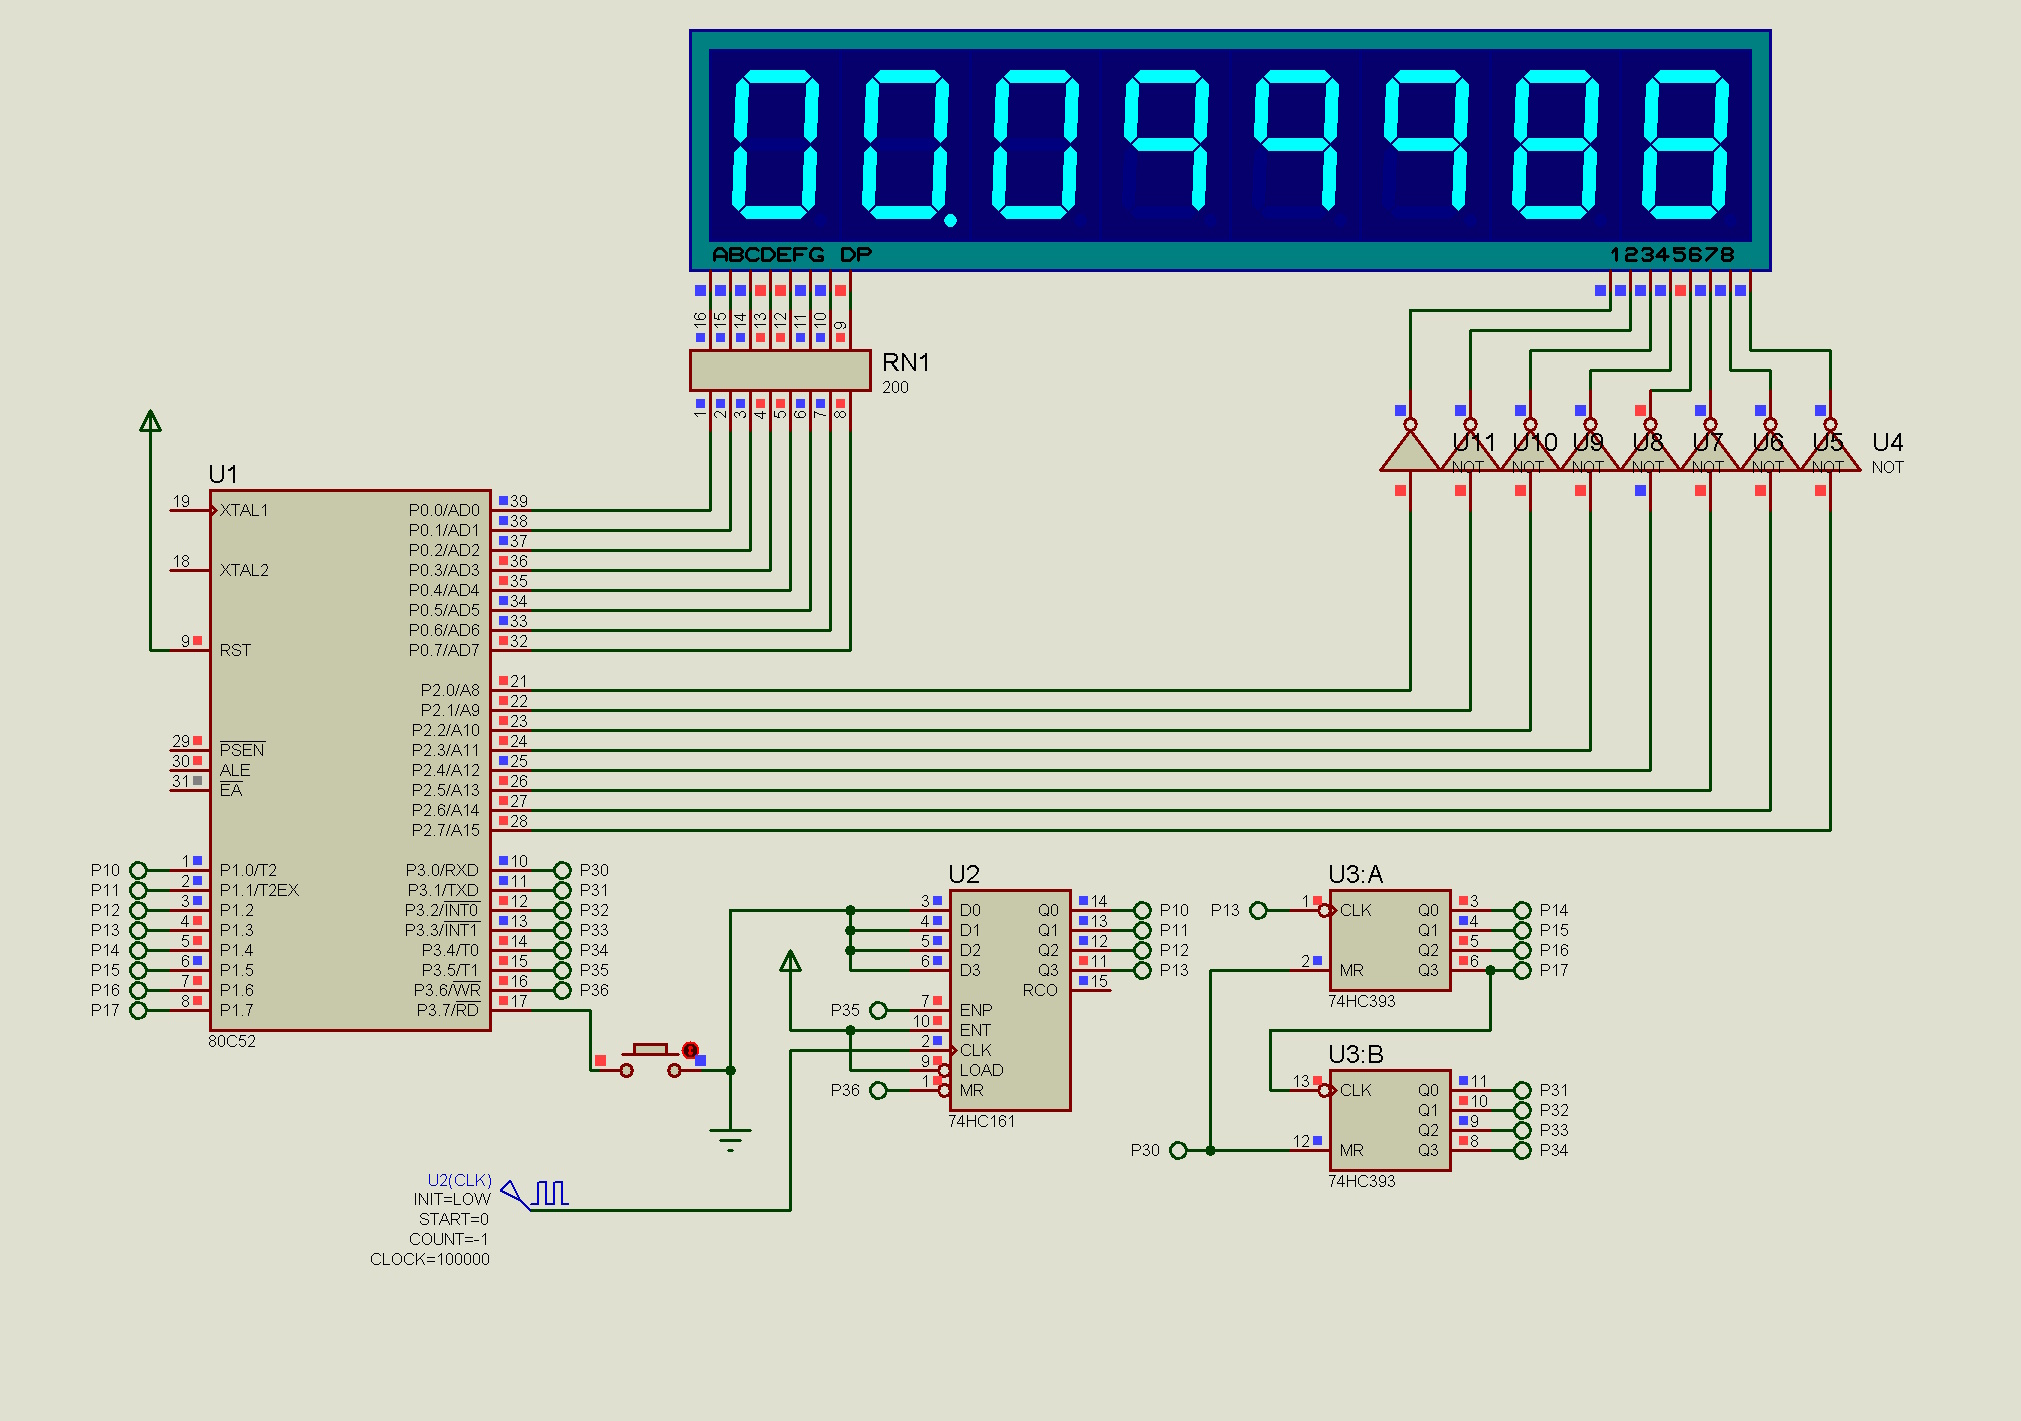
Task: Select the U3:B 74HC393 counter block
Action: [1390, 1120]
